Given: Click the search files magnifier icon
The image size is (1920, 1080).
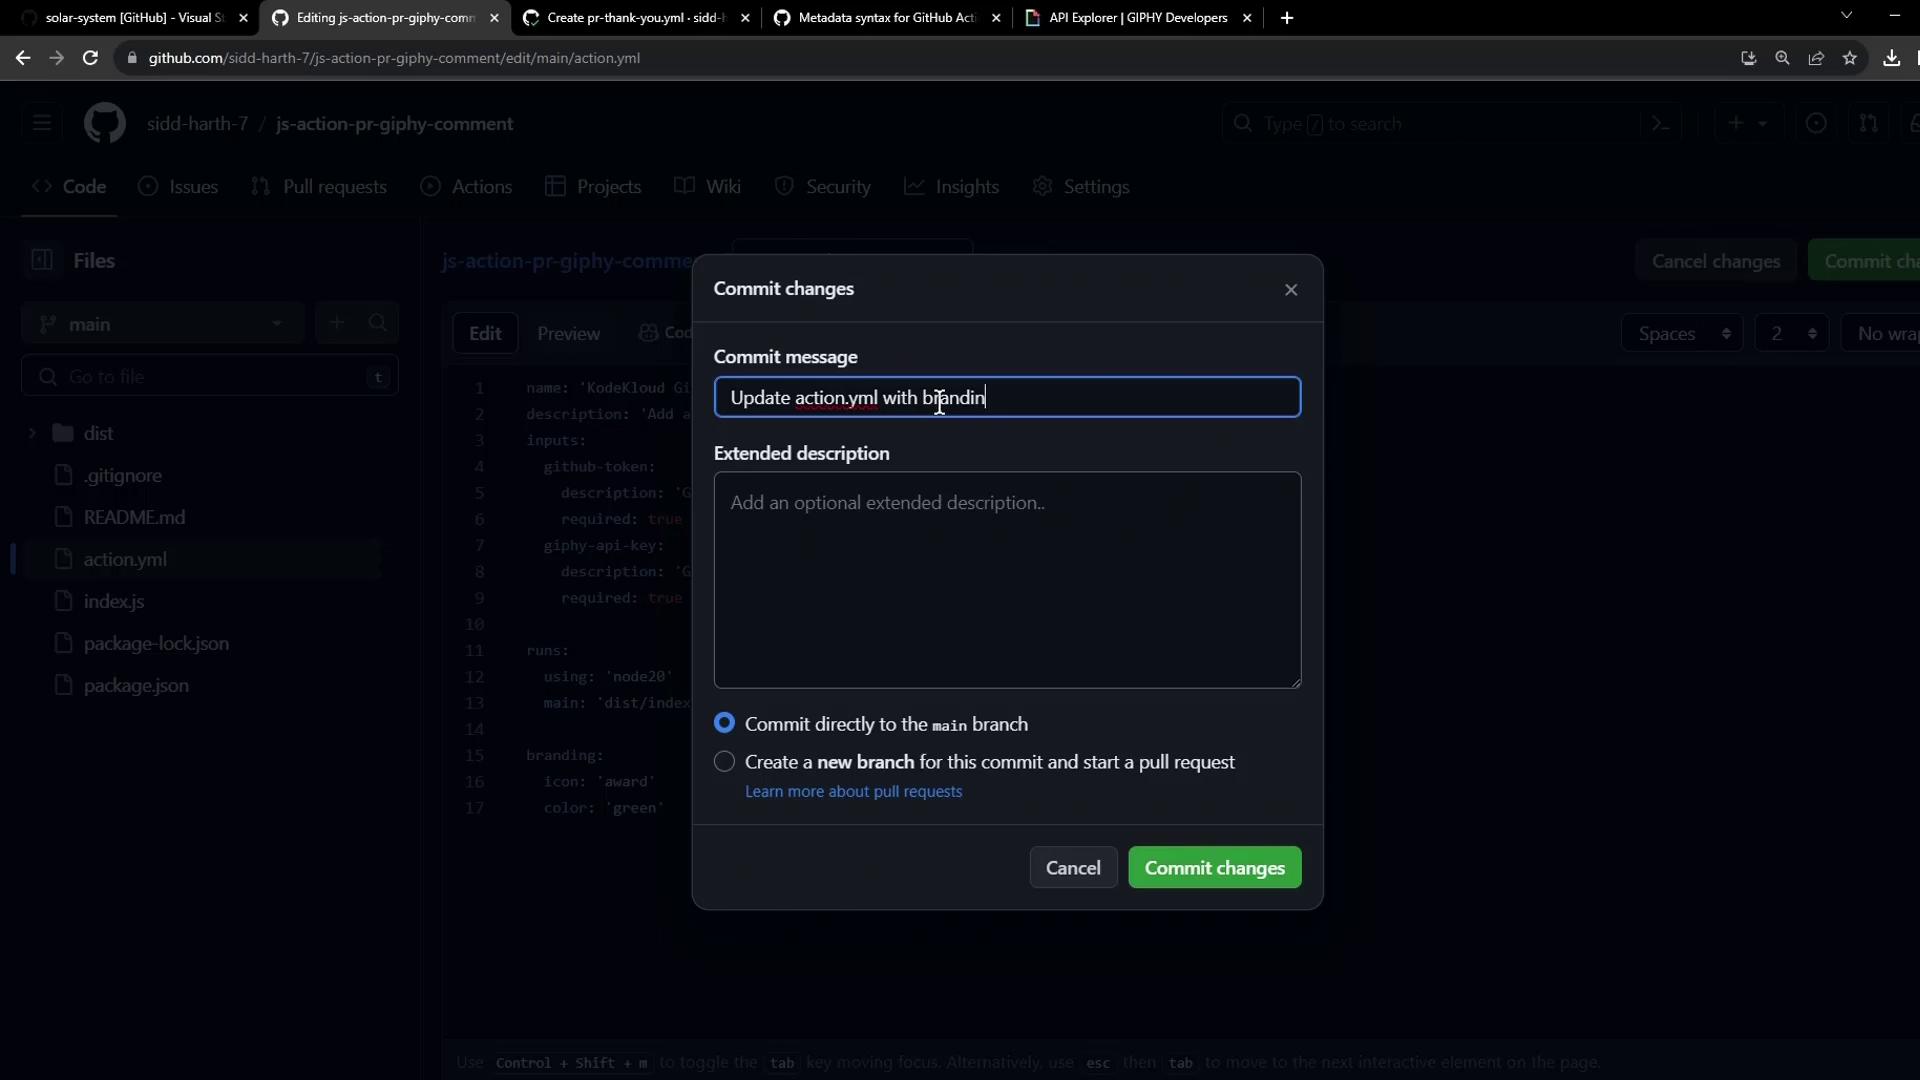Looking at the screenshot, I should (378, 323).
